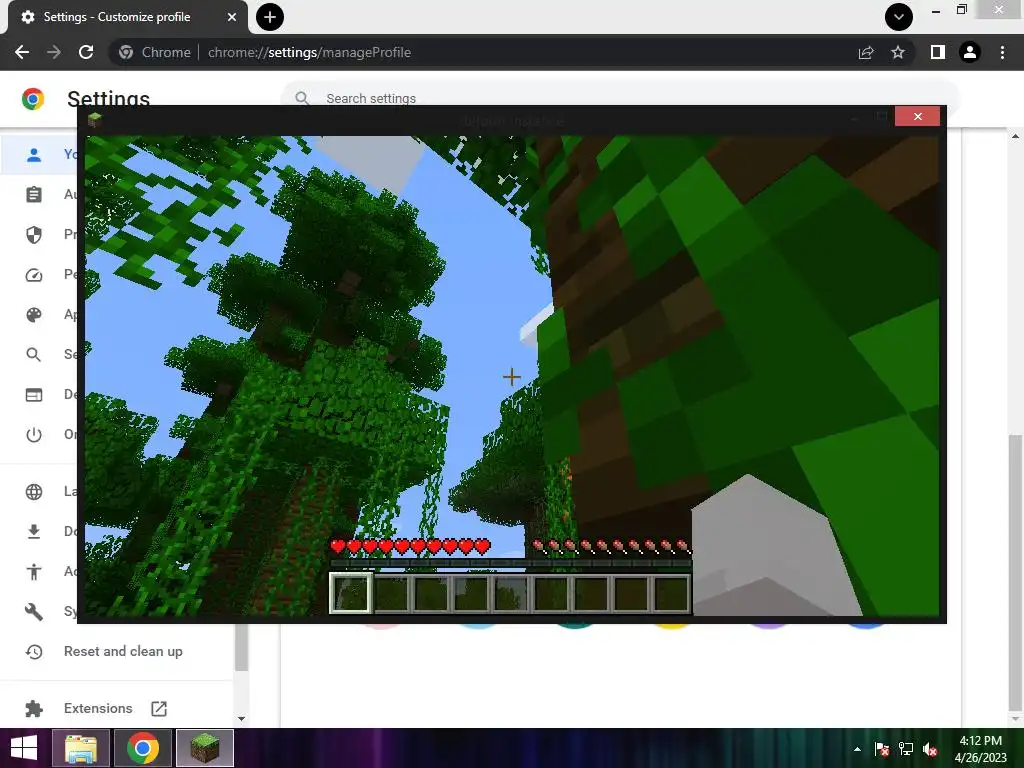Click the sidebar scrollbar down arrow
The width and height of the screenshot is (1024, 768).
click(x=241, y=719)
